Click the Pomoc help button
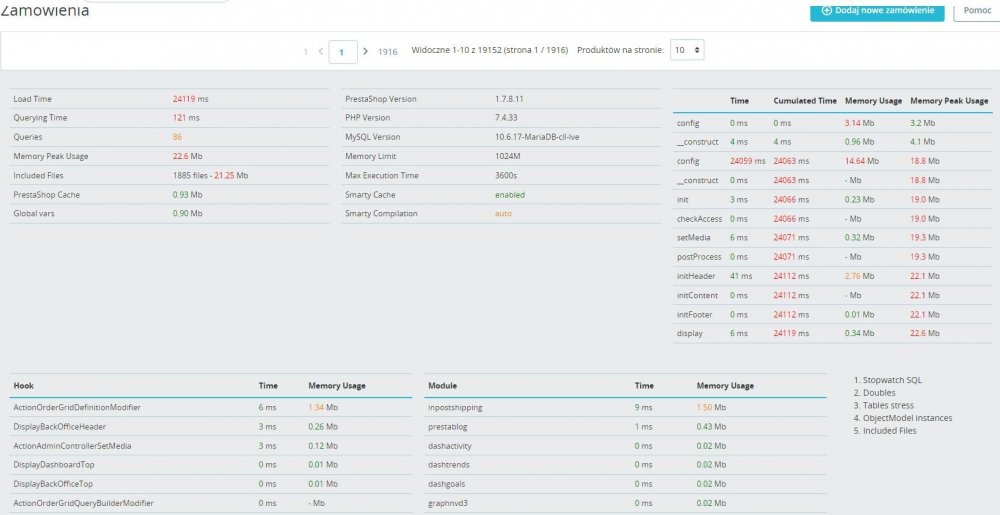The image size is (1000, 515). click(x=976, y=10)
